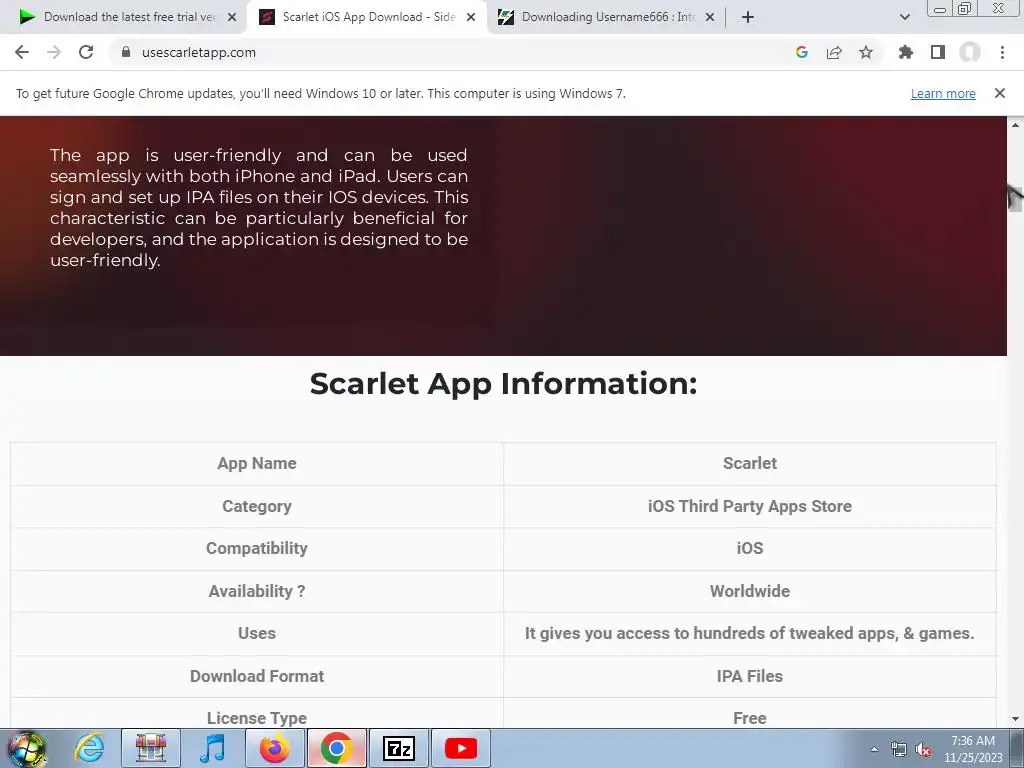The image size is (1024, 768).
Task: Open a new tab
Action: point(748,17)
